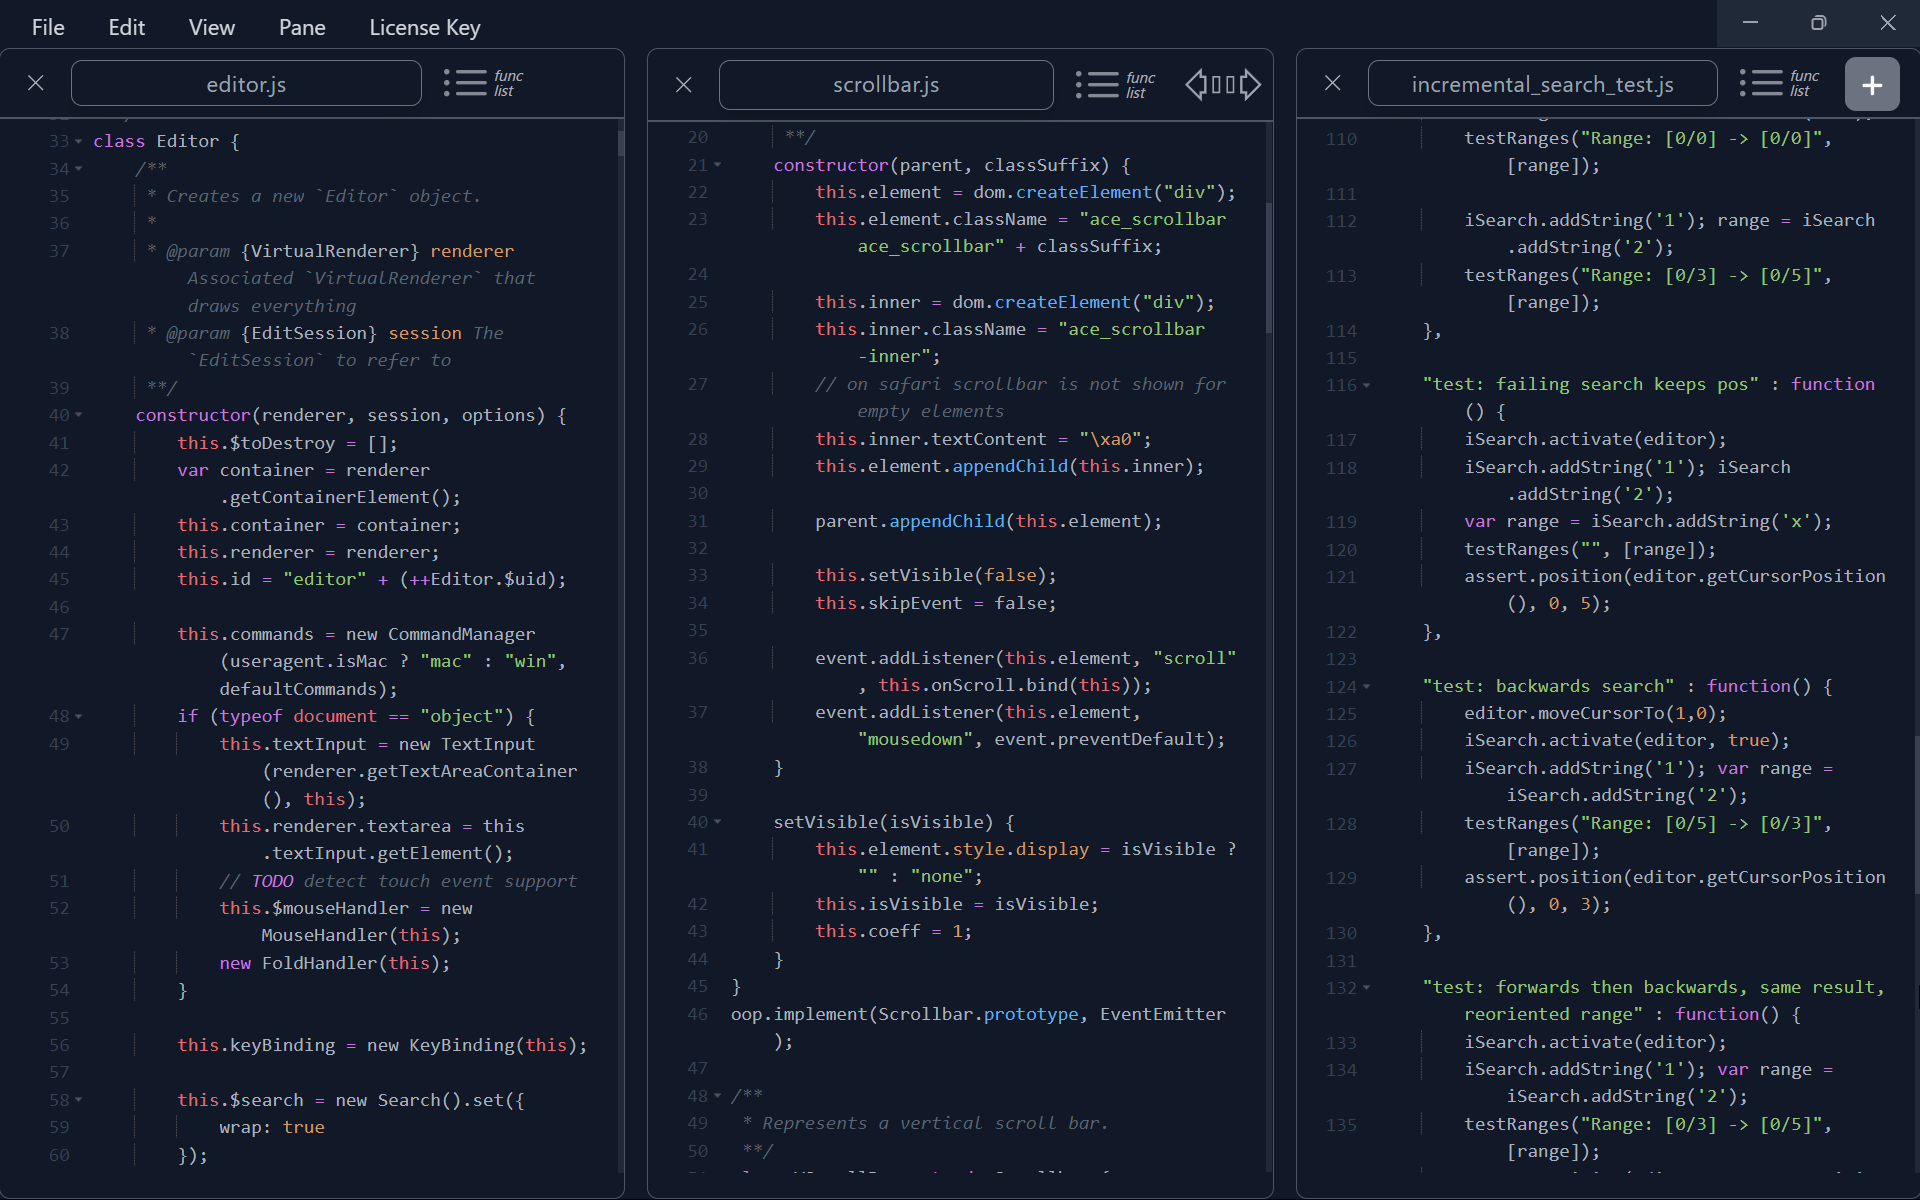Click line number 121 in test file gutter
Viewport: 1920px width, 1200px height.
tap(1341, 577)
